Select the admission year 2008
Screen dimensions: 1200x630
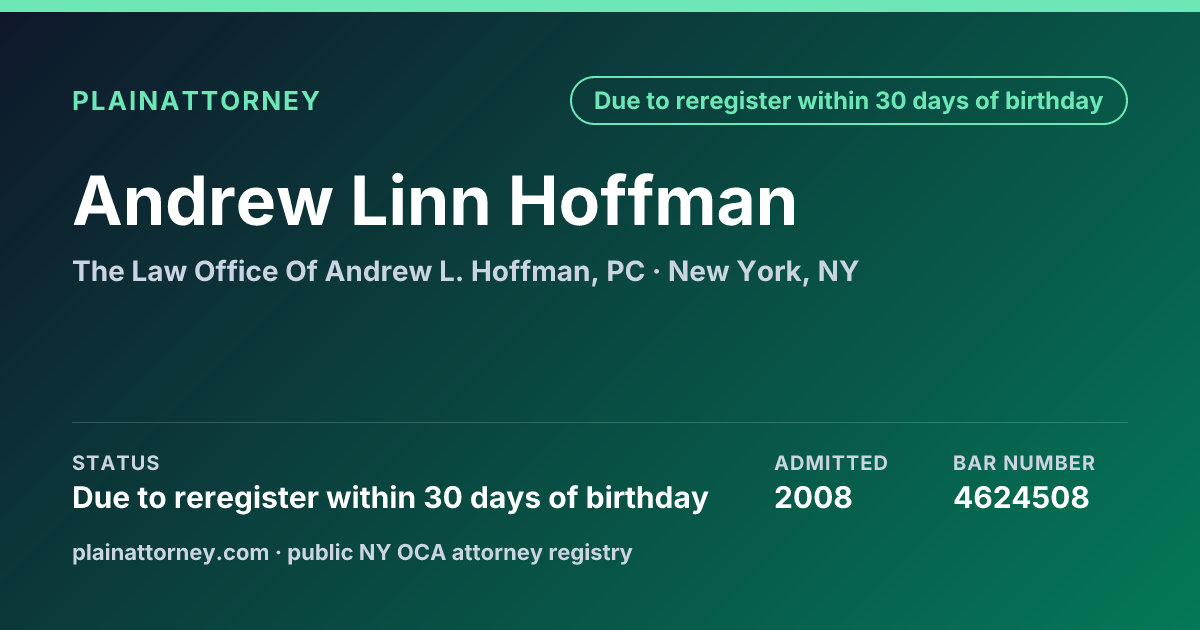click(x=813, y=497)
